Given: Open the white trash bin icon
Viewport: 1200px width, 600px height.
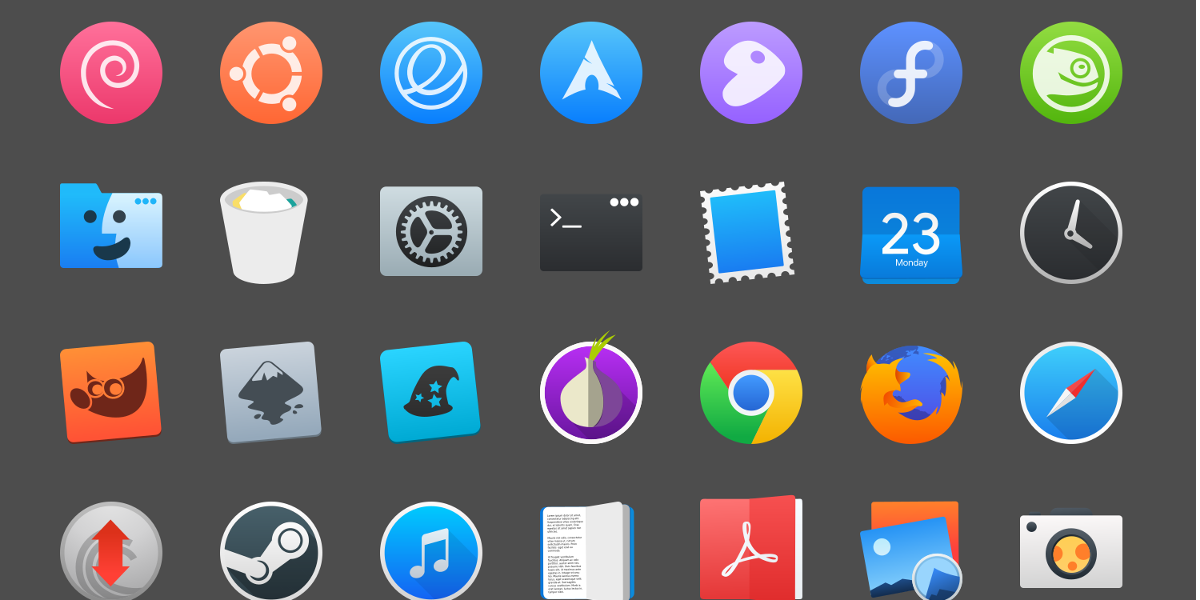Looking at the screenshot, I should (x=264, y=233).
